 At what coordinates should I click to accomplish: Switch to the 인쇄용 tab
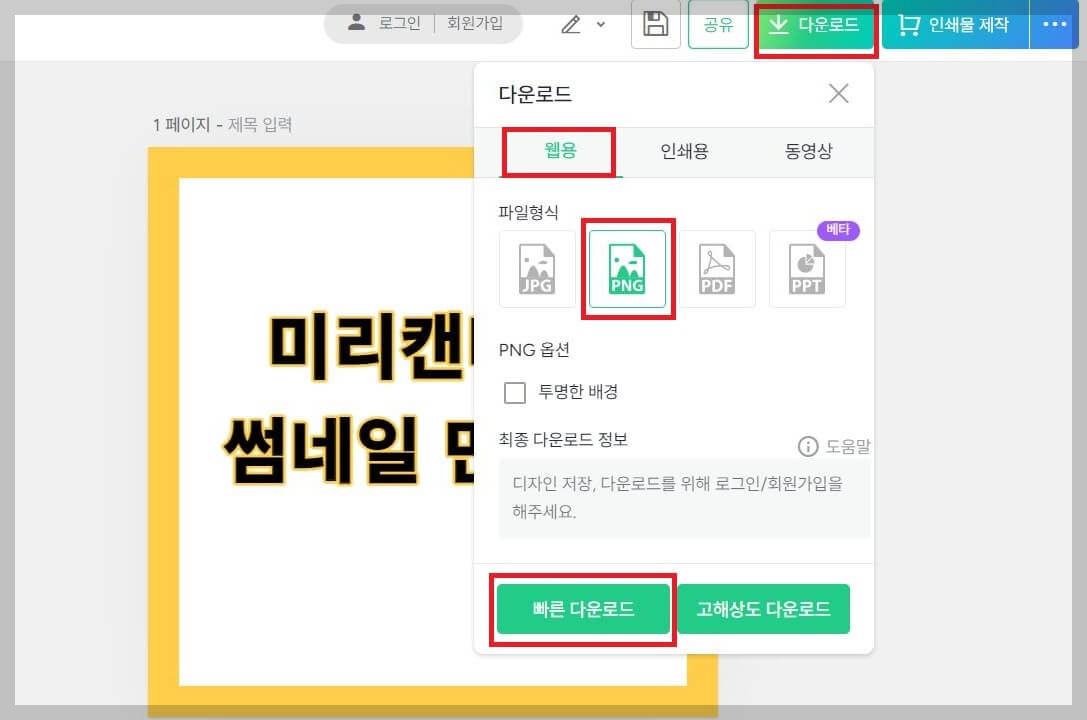click(684, 152)
